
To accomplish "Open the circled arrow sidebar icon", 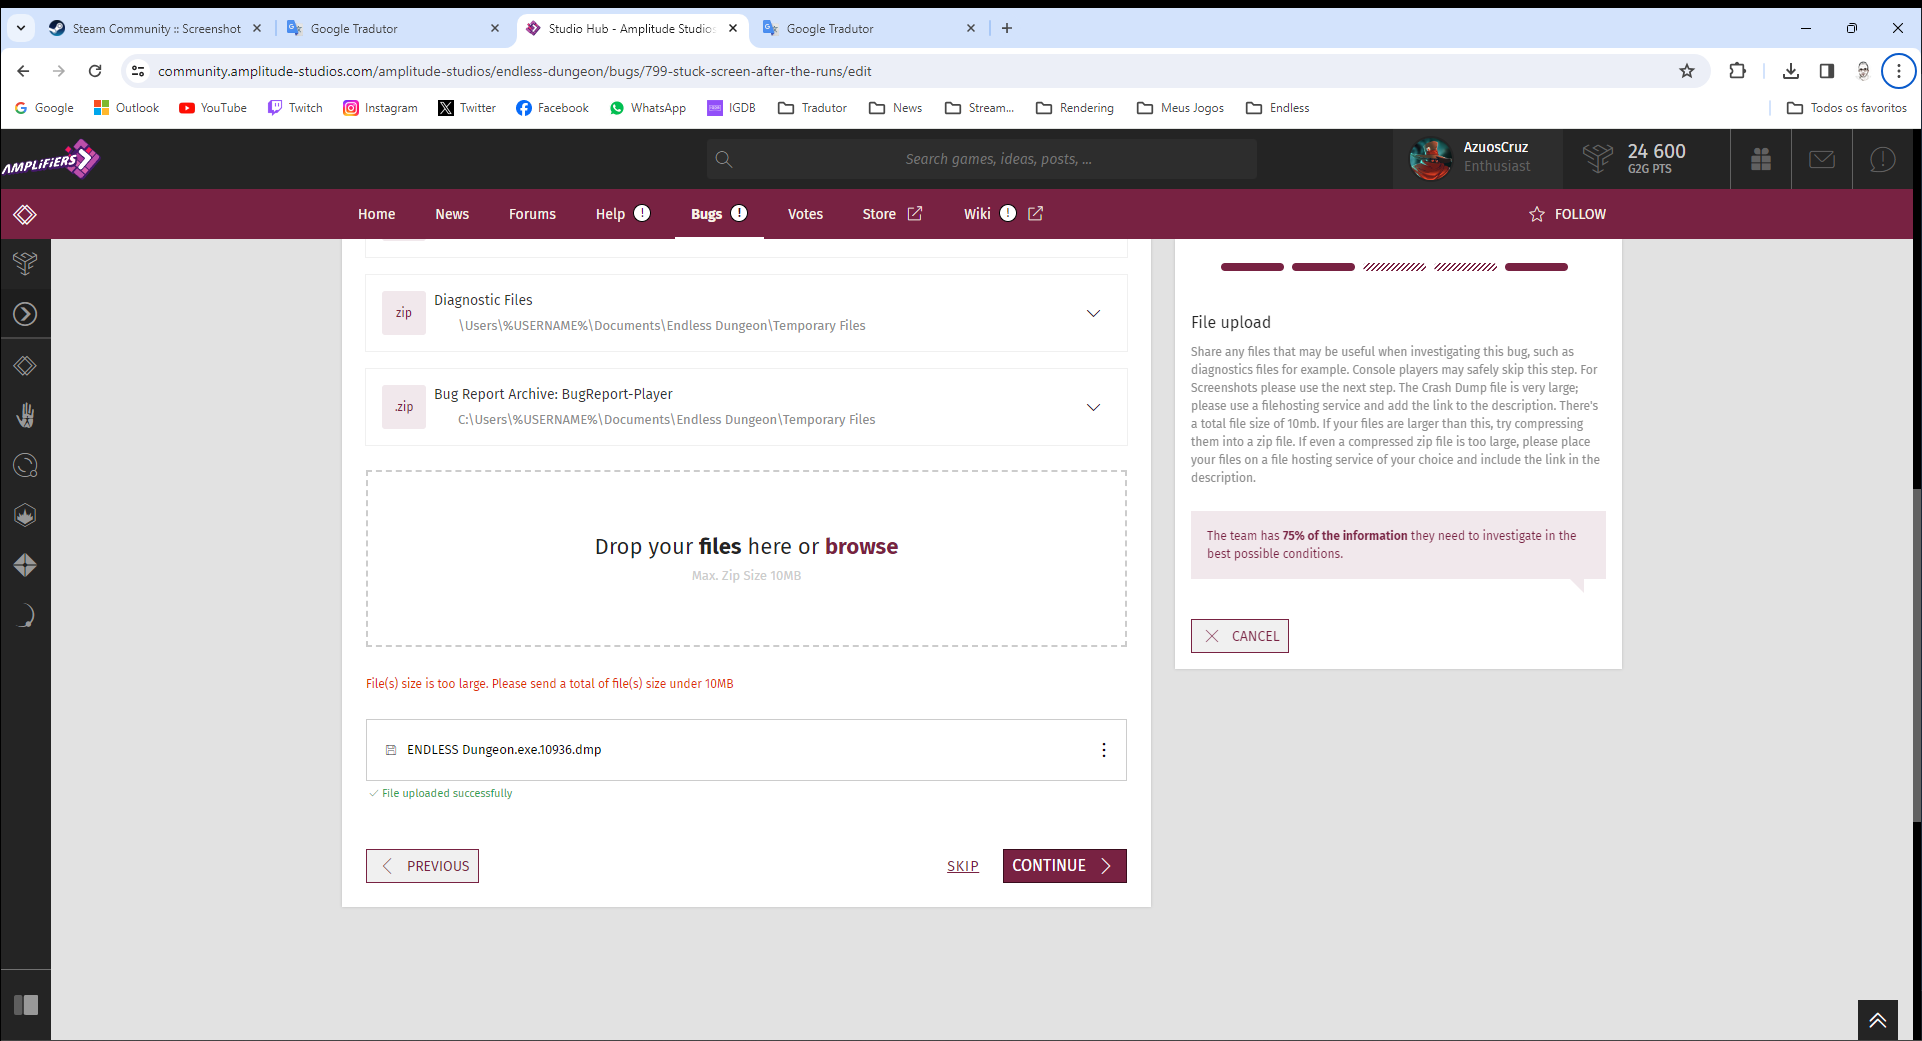I will click(x=25, y=314).
